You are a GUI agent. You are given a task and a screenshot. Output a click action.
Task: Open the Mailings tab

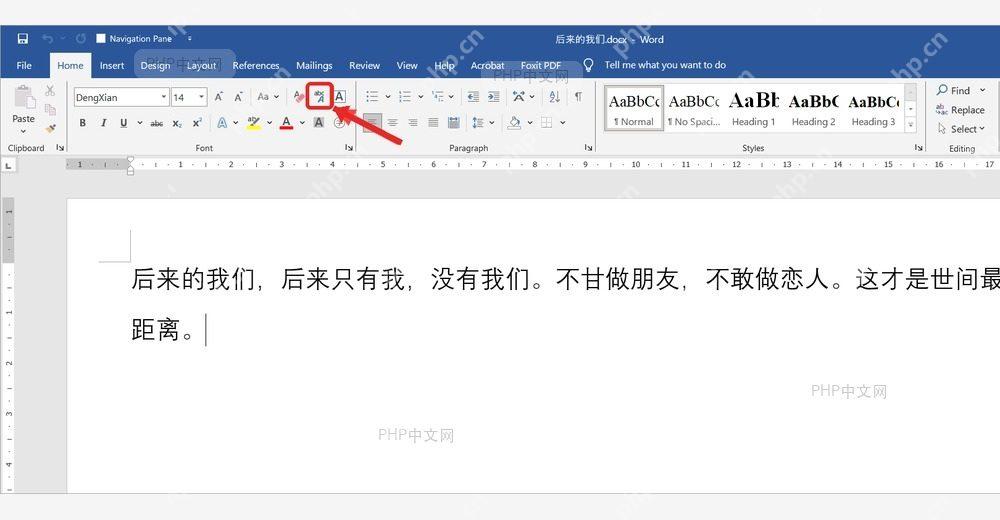pos(314,65)
